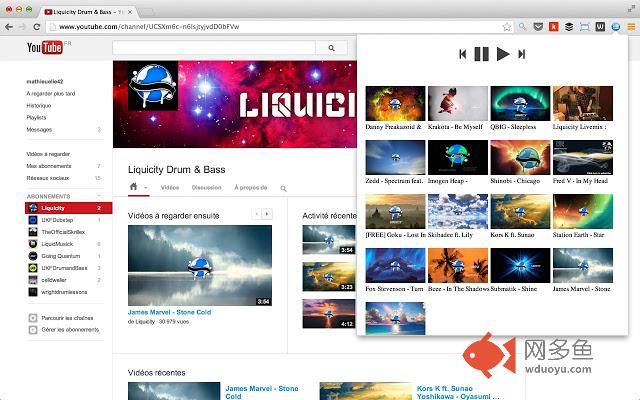
Task: Click the magnifier icon in address bar
Action: pyautogui.click(x=522, y=27)
